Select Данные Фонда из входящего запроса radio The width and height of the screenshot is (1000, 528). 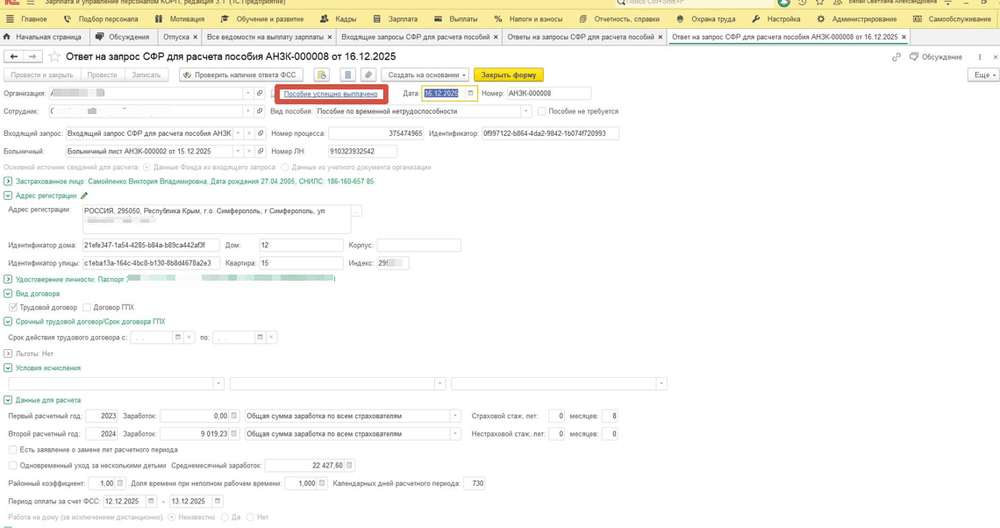click(x=147, y=167)
